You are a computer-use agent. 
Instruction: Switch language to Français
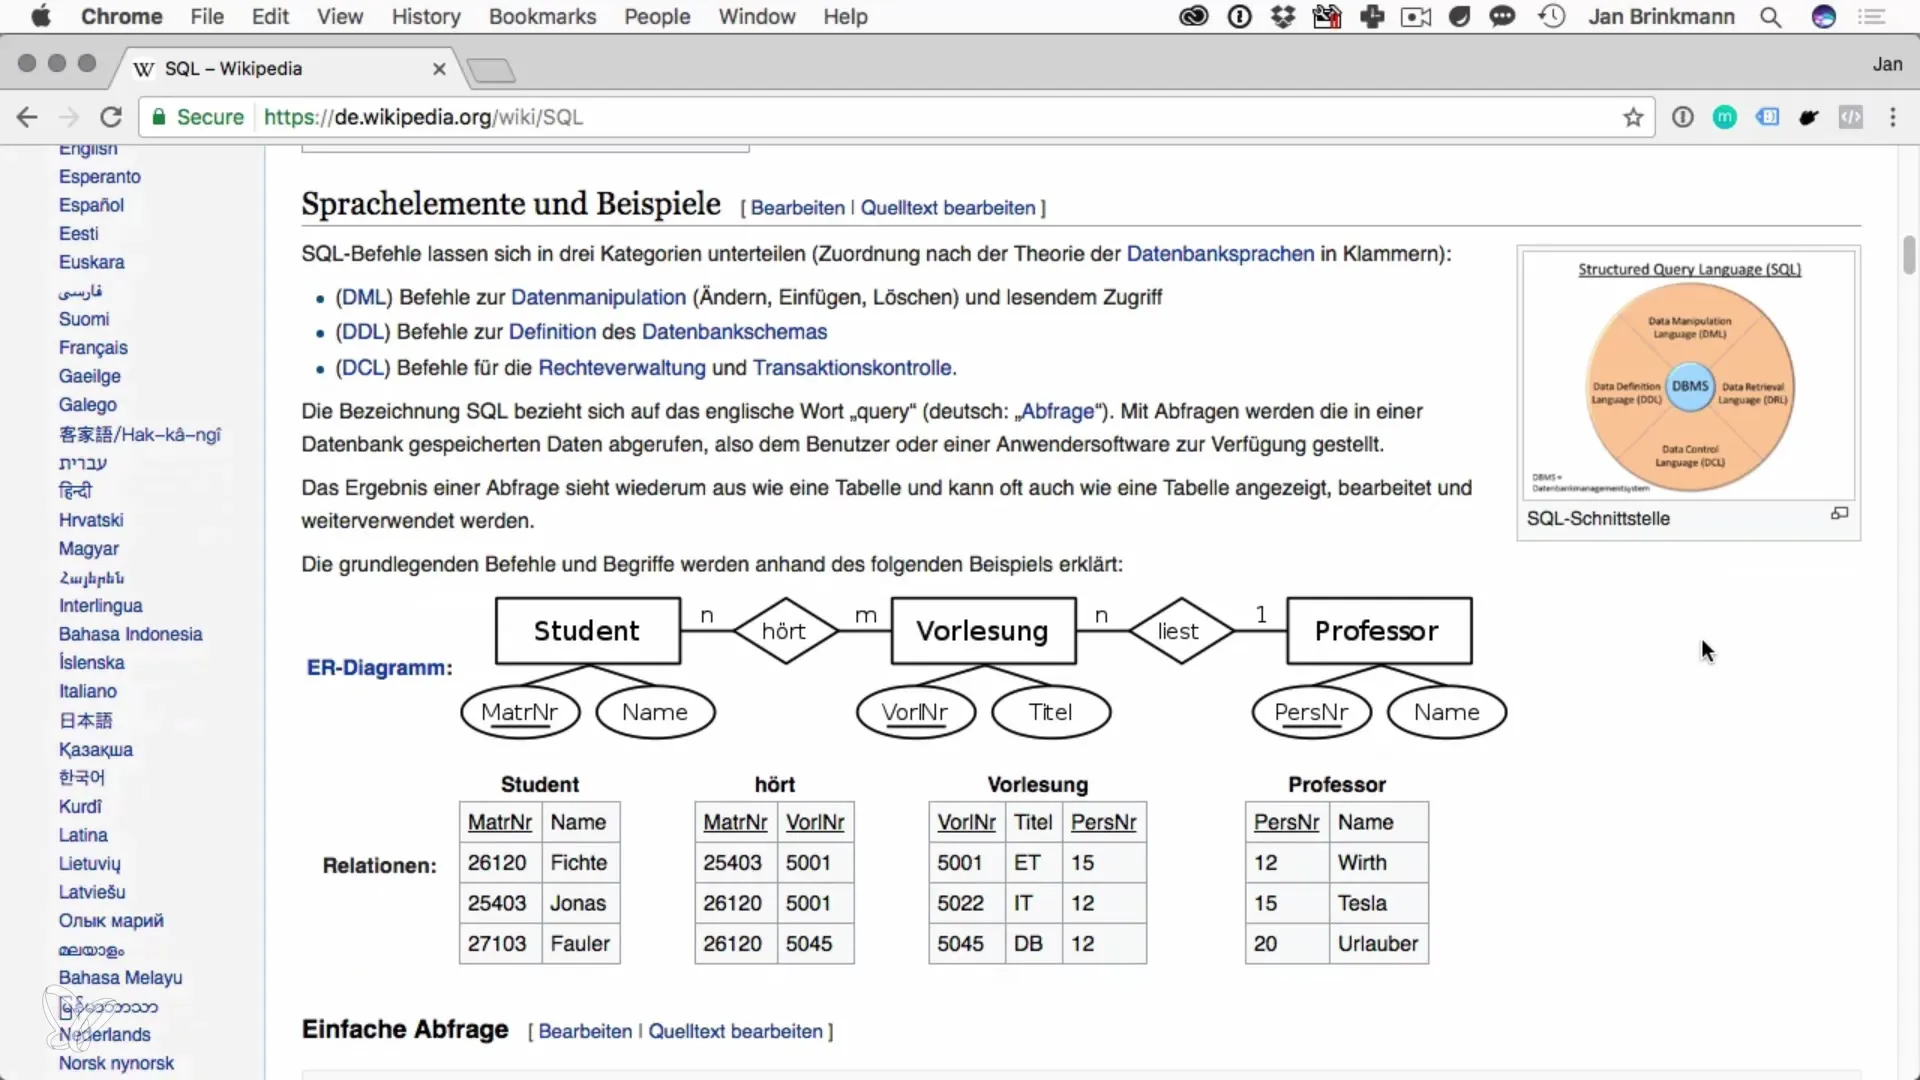(93, 348)
